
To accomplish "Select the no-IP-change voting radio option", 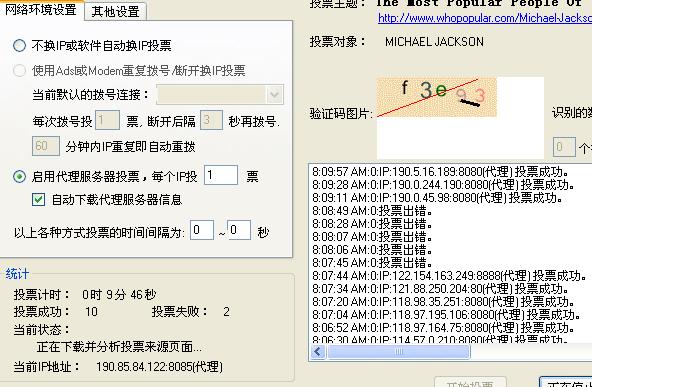I will (19, 45).
